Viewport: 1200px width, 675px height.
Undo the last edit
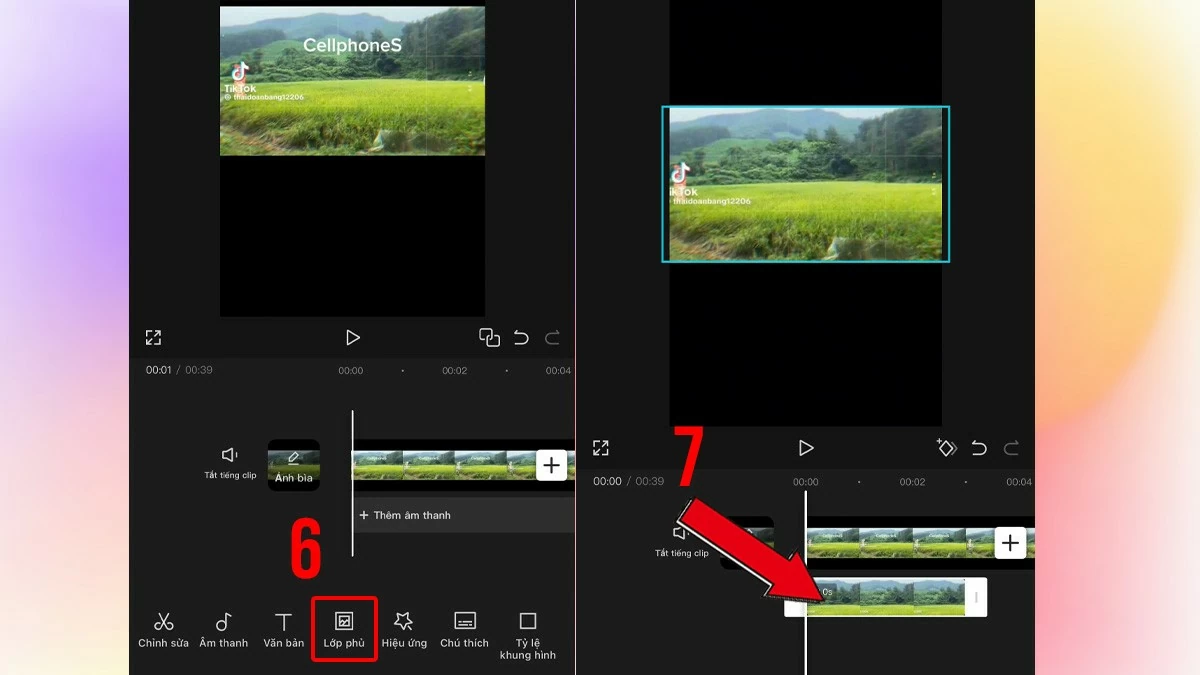coord(520,337)
